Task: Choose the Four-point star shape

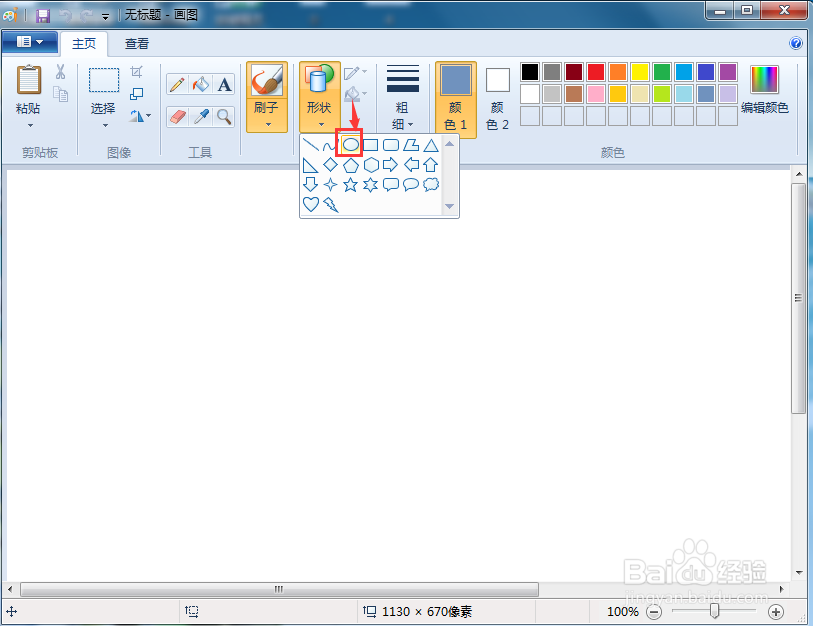Action: click(330, 184)
